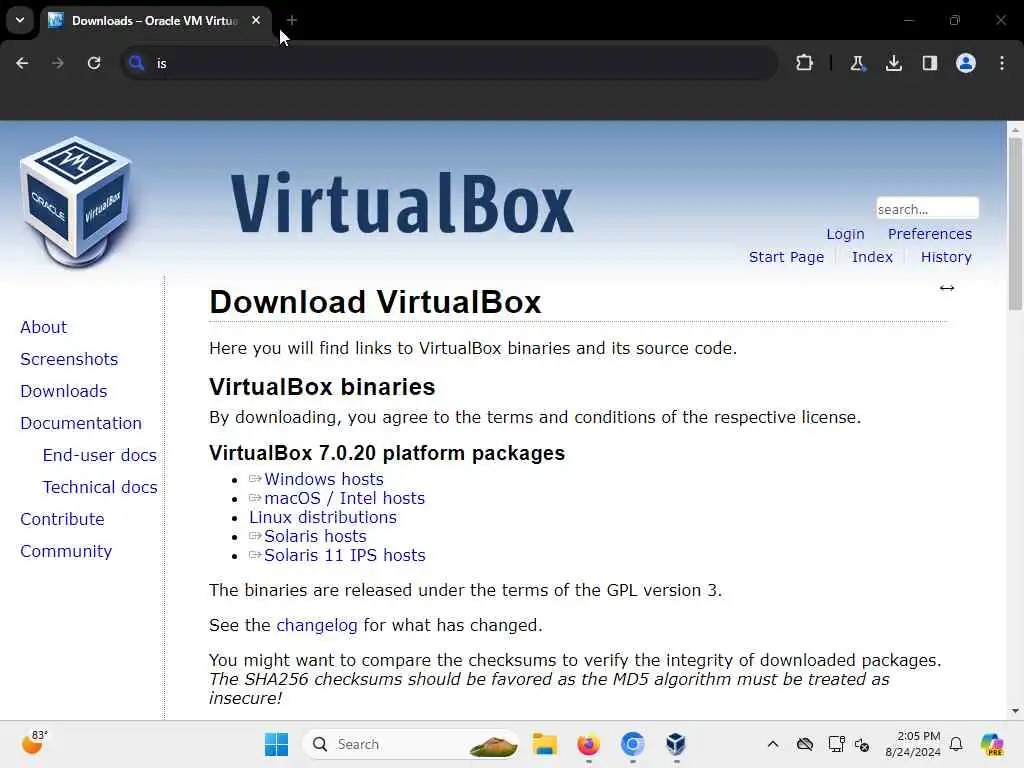Open the weather widget showing 83°
The image size is (1024, 768).
coord(35,743)
